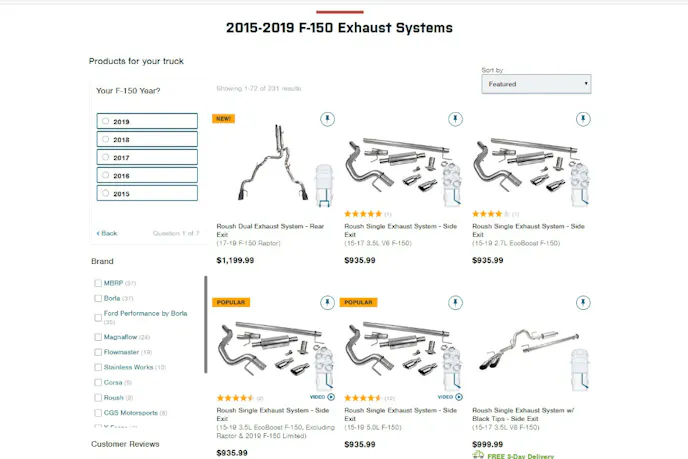Open the Sort by Featured dropdown
The height and width of the screenshot is (459, 688).
(536, 84)
